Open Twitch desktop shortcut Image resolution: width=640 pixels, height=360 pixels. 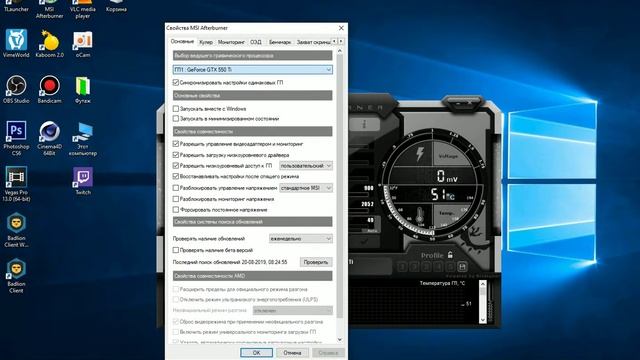coord(83,180)
